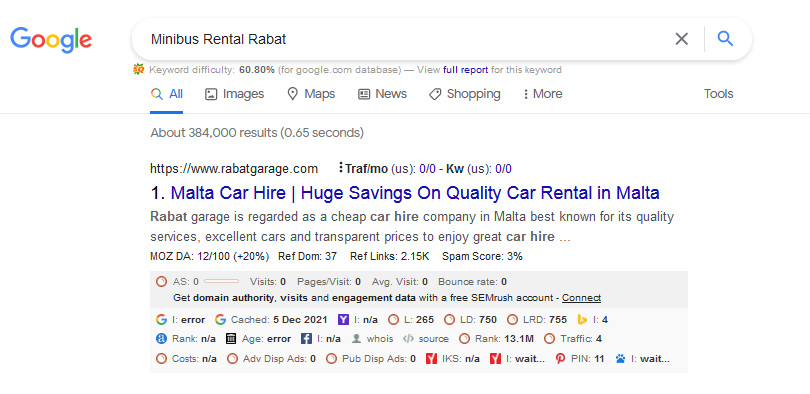Click the Alexa icon beside Rank: n/a

pos(161,339)
